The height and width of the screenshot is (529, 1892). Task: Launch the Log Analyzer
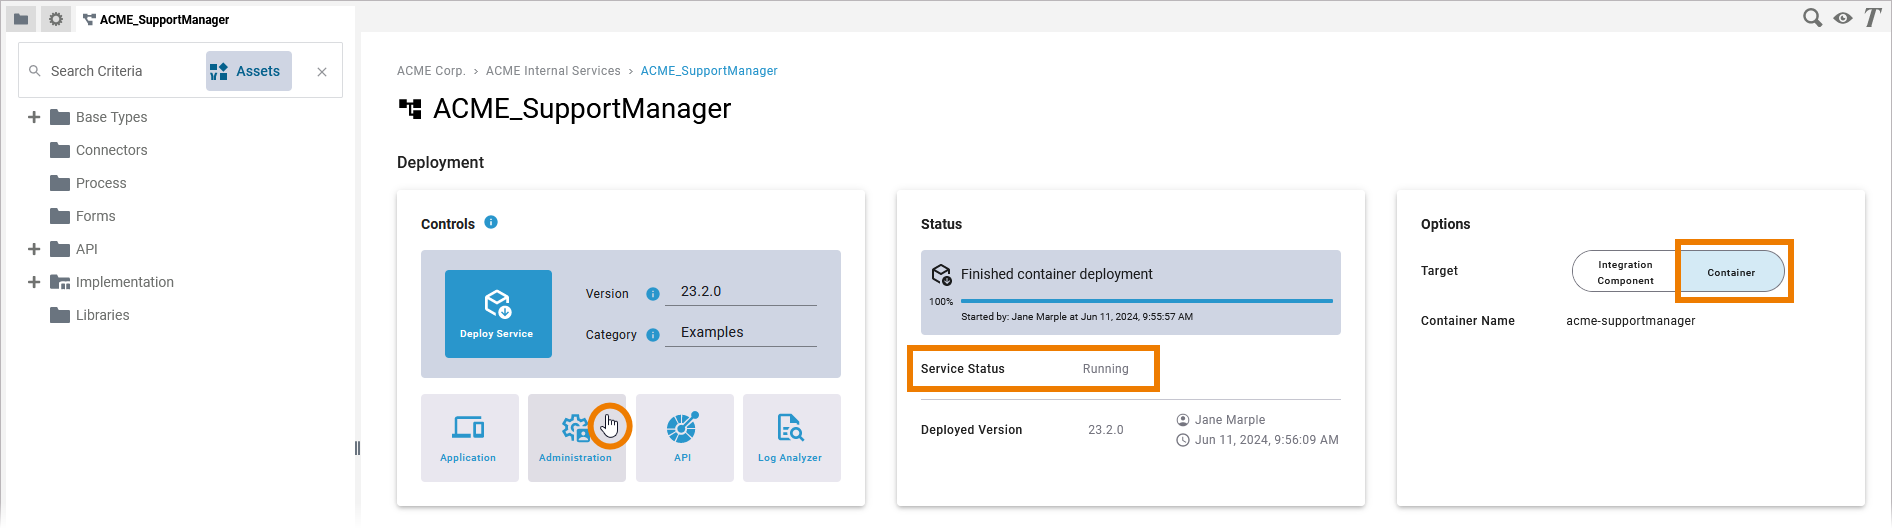click(x=790, y=437)
